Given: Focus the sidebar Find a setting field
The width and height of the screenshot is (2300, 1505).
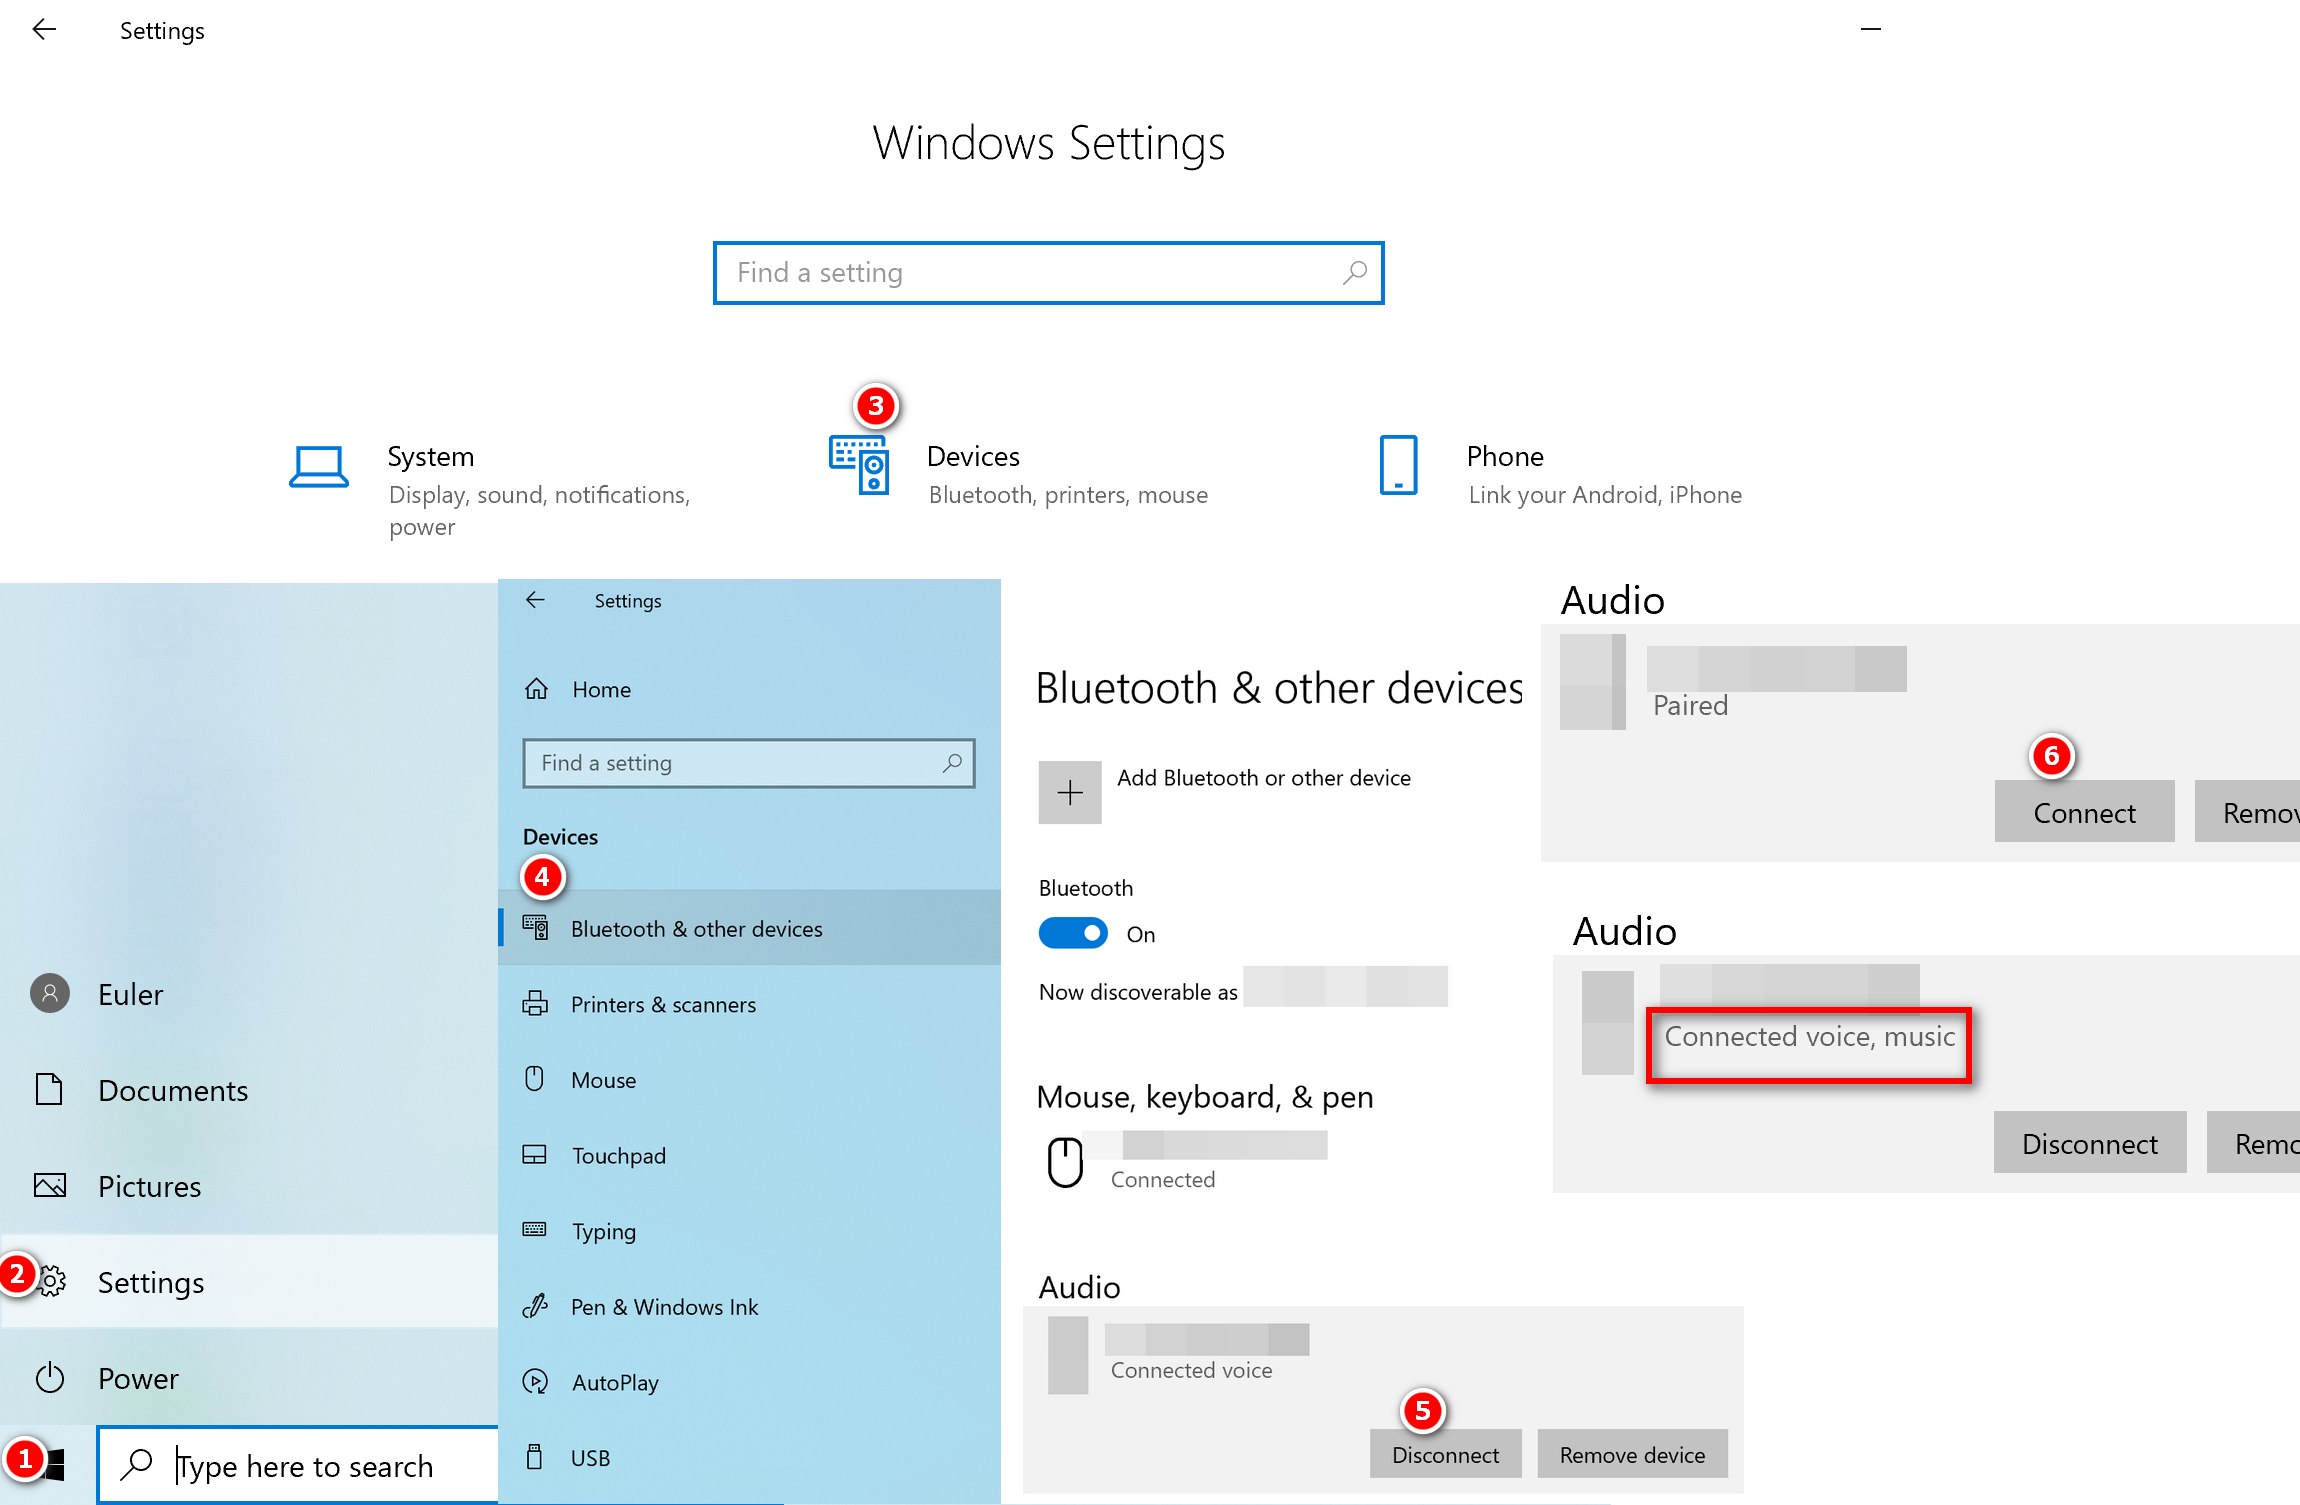Looking at the screenshot, I should pos(748,763).
